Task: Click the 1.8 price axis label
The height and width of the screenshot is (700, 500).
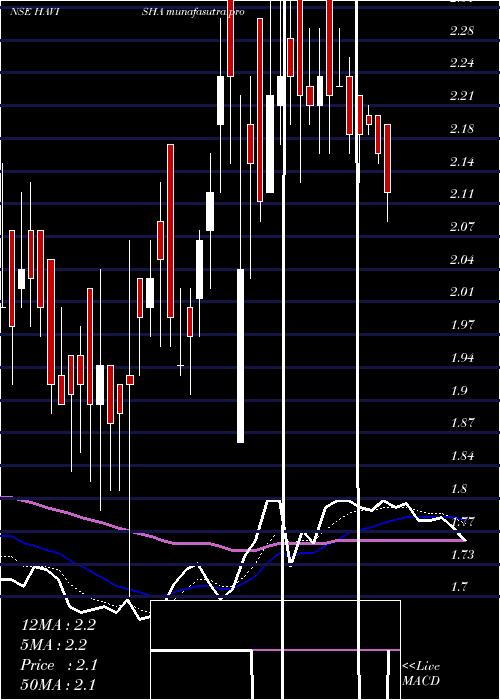Action: tap(461, 488)
